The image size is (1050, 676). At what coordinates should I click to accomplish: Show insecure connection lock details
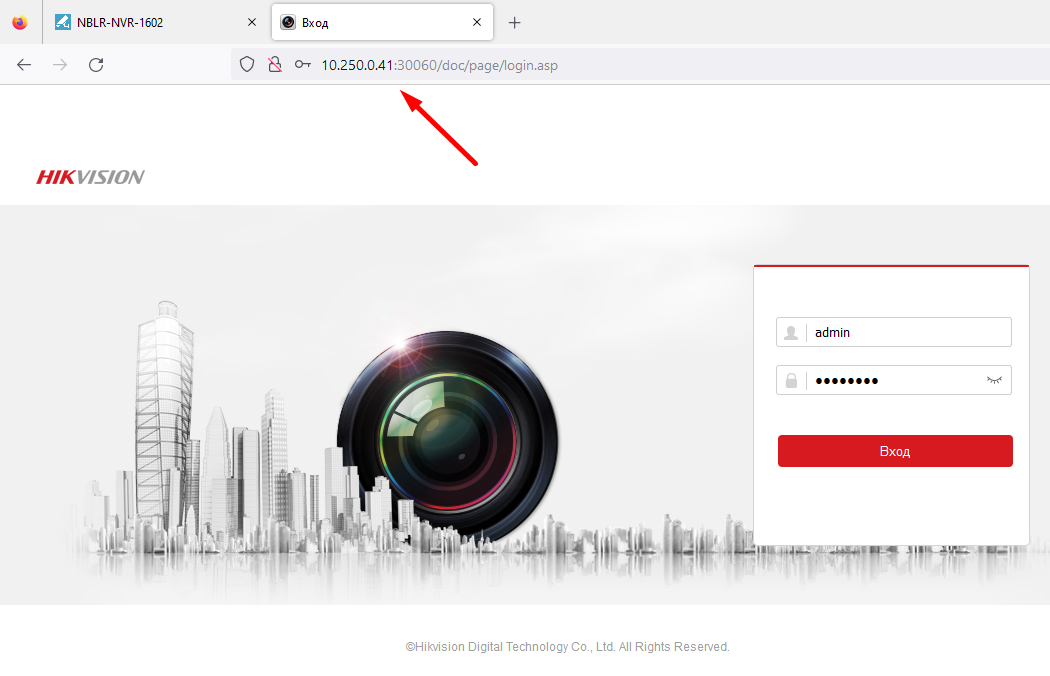tap(275, 65)
